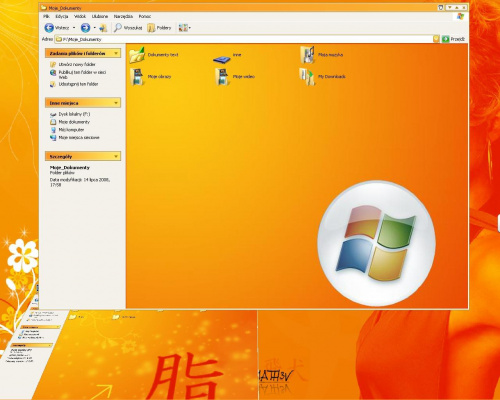The width and height of the screenshot is (500, 400).
Task: Open the Dokumenty text folder
Action: tap(137, 55)
